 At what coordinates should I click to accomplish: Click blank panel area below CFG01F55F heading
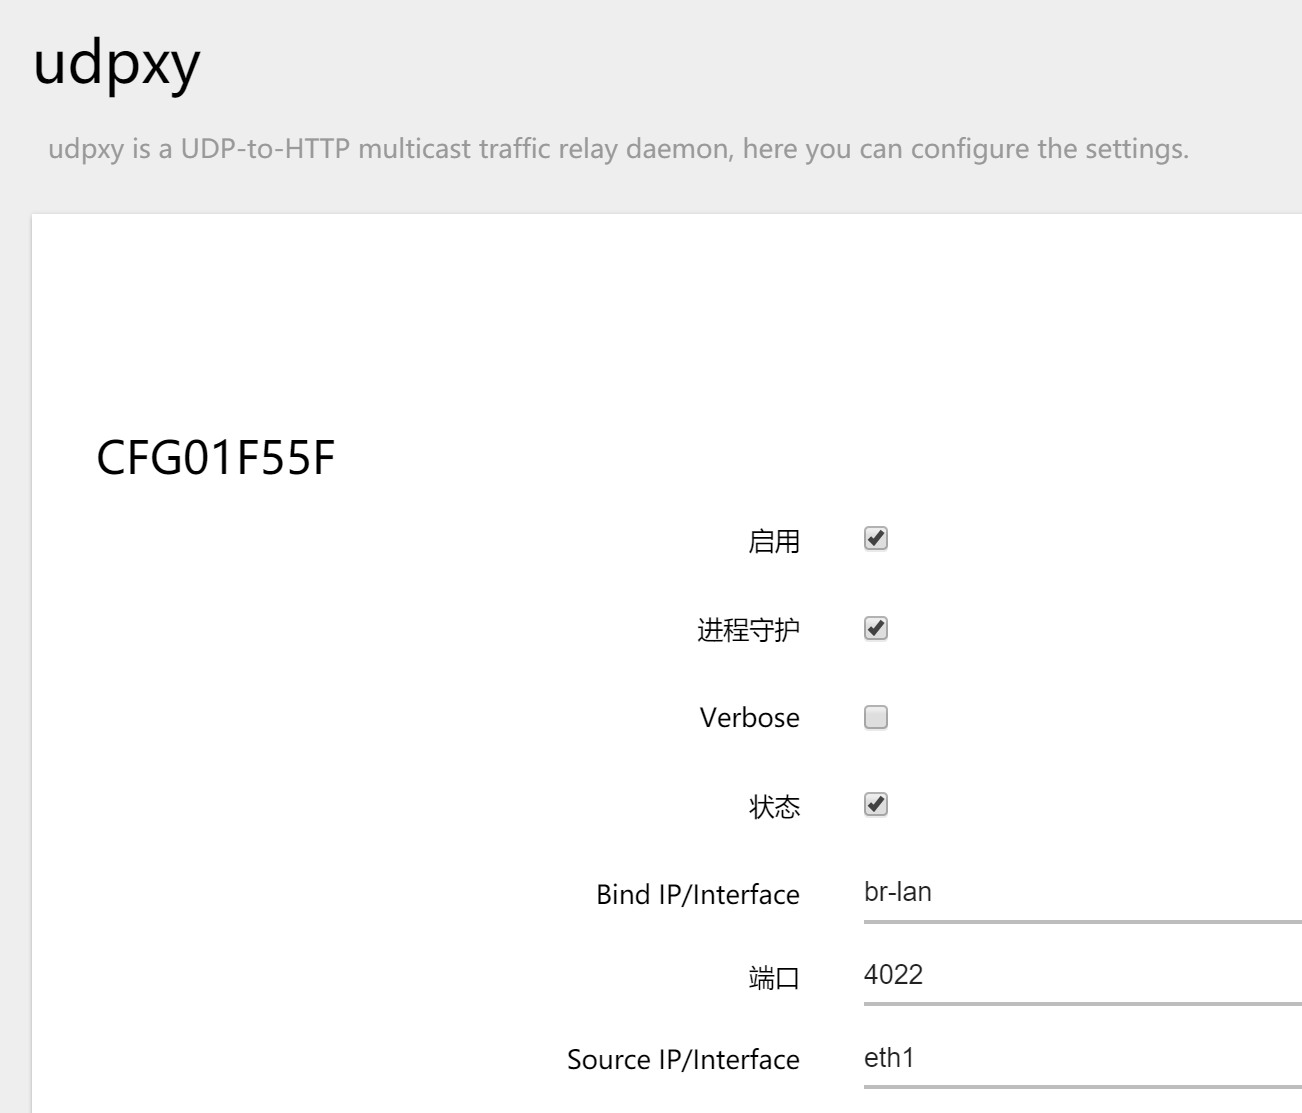point(300,700)
